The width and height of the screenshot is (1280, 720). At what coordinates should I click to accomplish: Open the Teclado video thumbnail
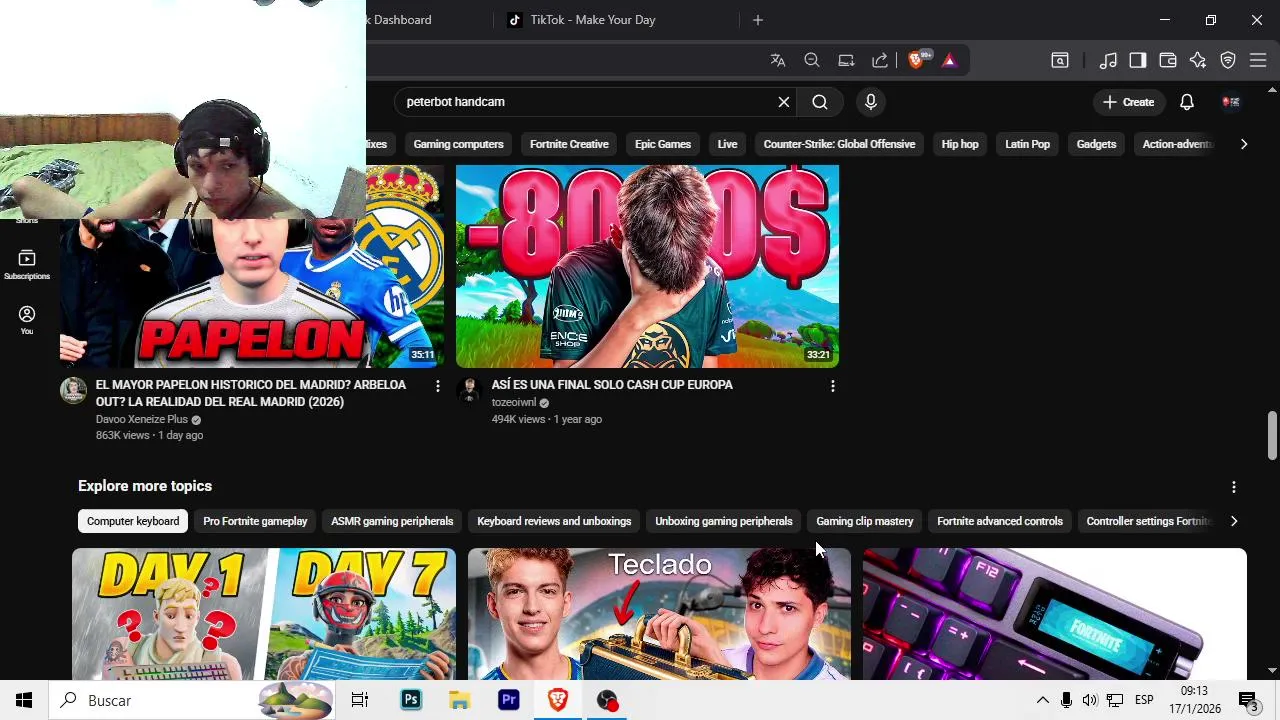[659, 614]
